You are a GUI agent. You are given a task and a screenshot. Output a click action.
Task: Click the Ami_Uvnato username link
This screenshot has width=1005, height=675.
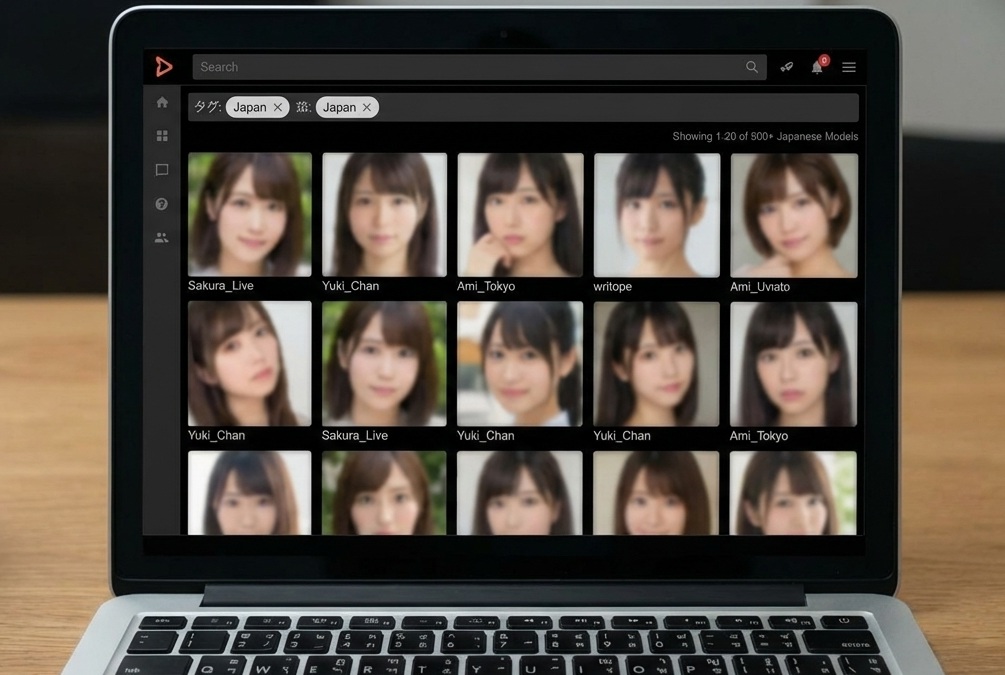(760, 287)
